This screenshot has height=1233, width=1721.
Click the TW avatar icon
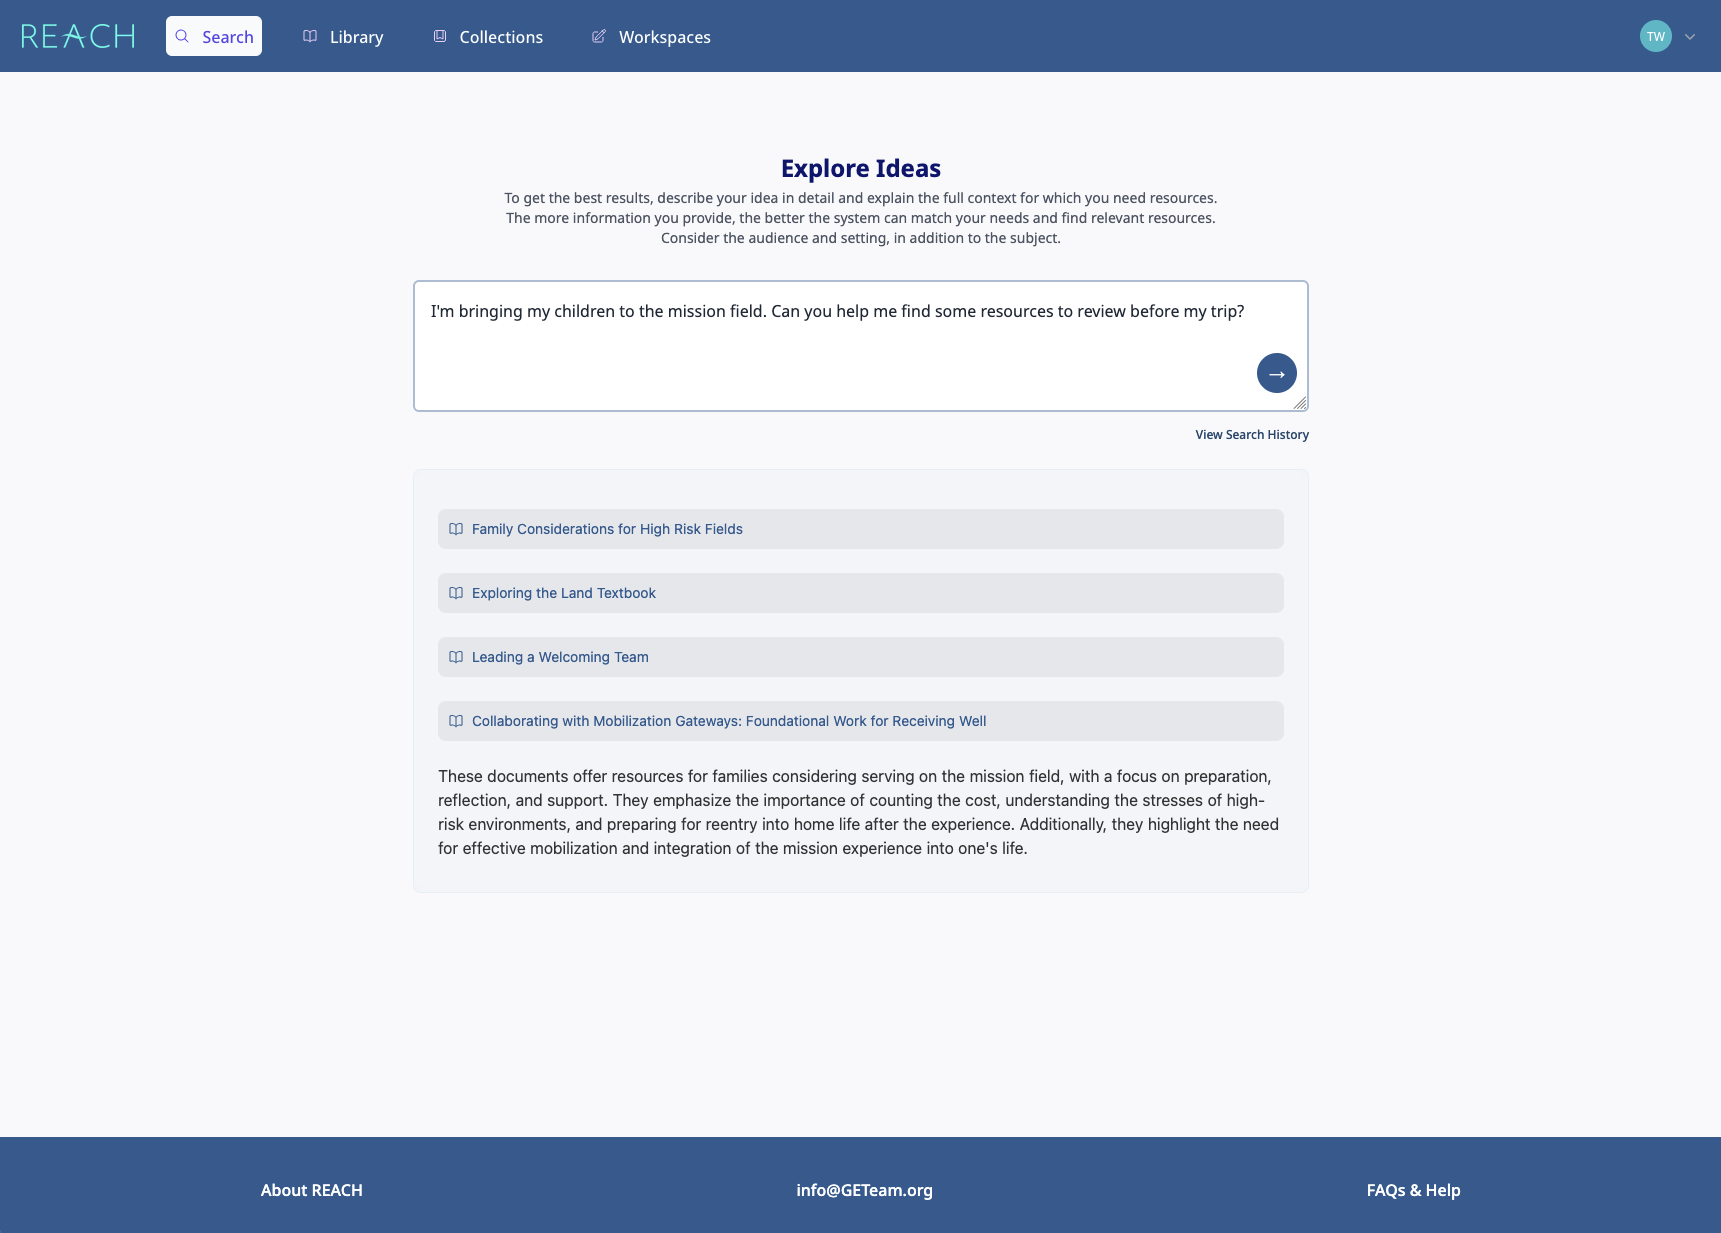1655,36
